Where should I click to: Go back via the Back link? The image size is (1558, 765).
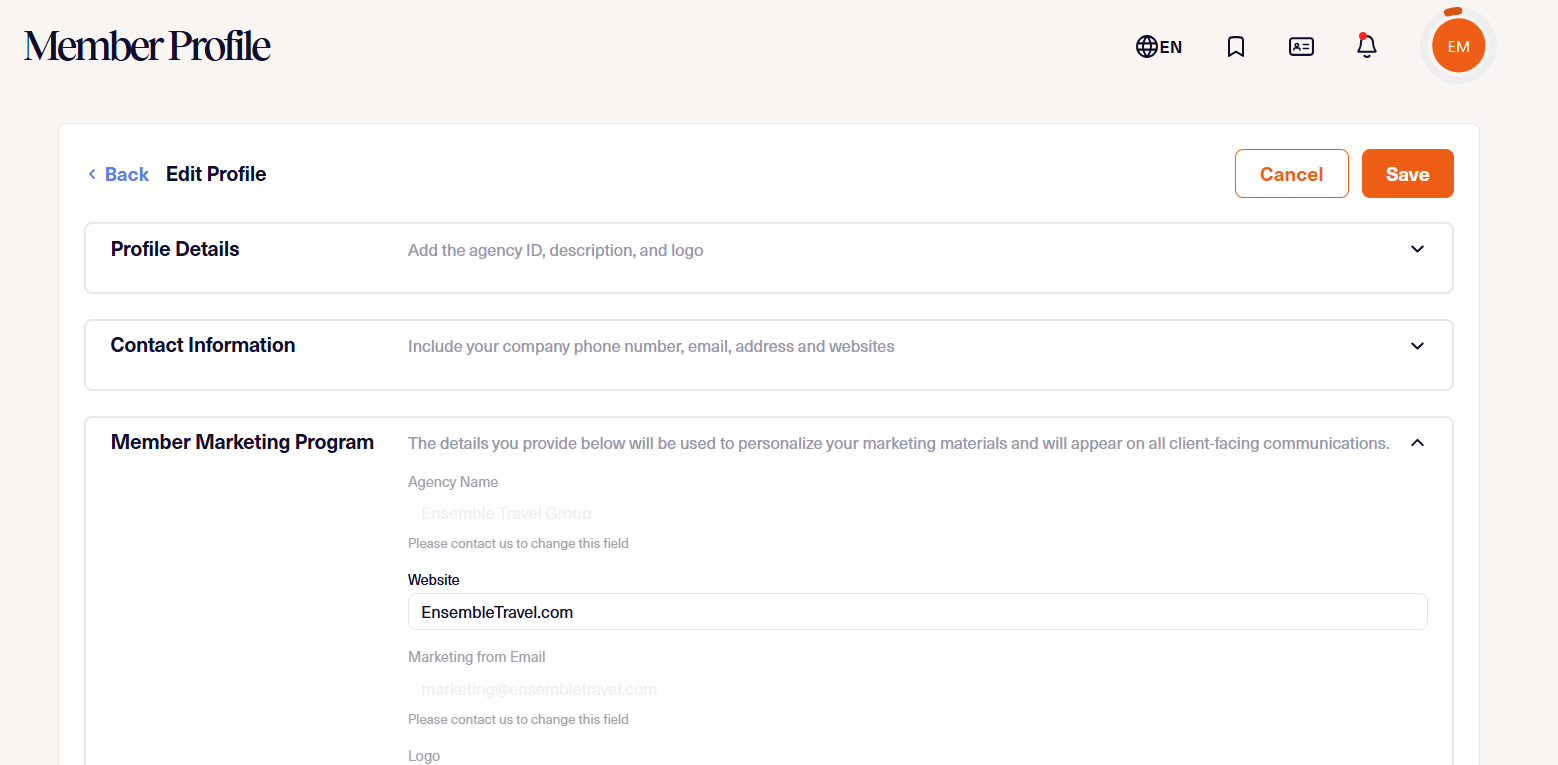tap(127, 174)
